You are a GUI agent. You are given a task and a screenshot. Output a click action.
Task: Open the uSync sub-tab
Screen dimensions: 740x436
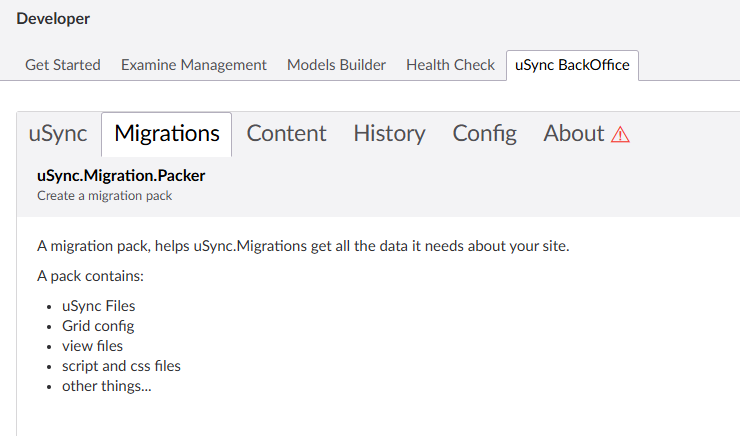click(x=58, y=134)
